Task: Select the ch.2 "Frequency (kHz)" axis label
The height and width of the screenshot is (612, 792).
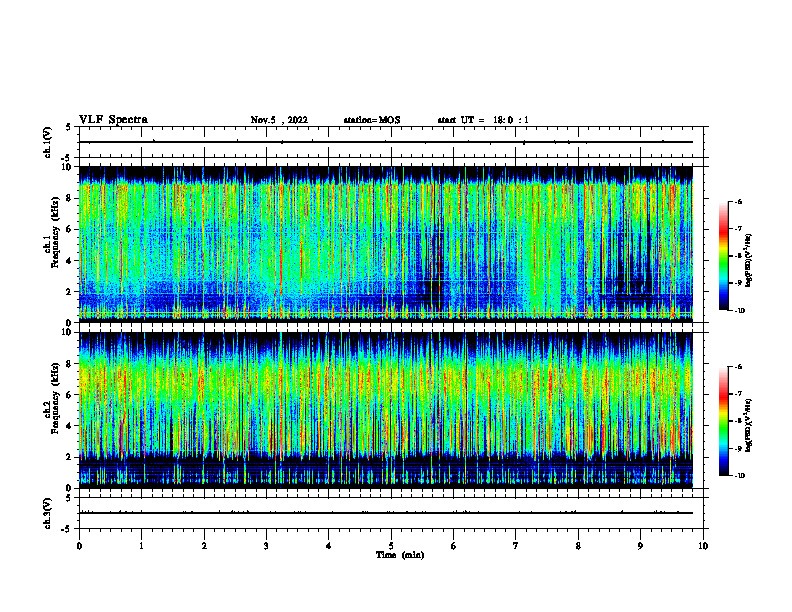Action: click(x=55, y=398)
